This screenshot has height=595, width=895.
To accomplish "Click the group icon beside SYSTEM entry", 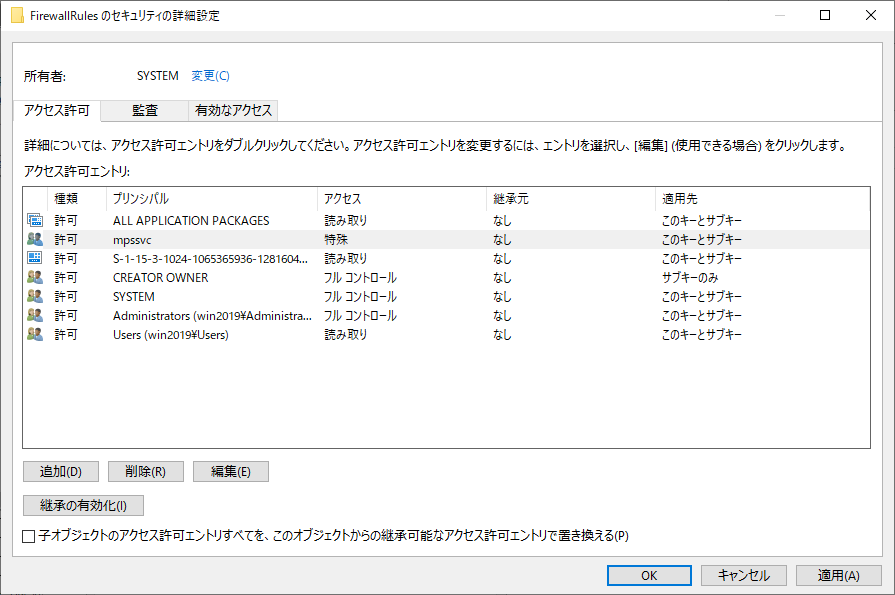I will pos(35,296).
